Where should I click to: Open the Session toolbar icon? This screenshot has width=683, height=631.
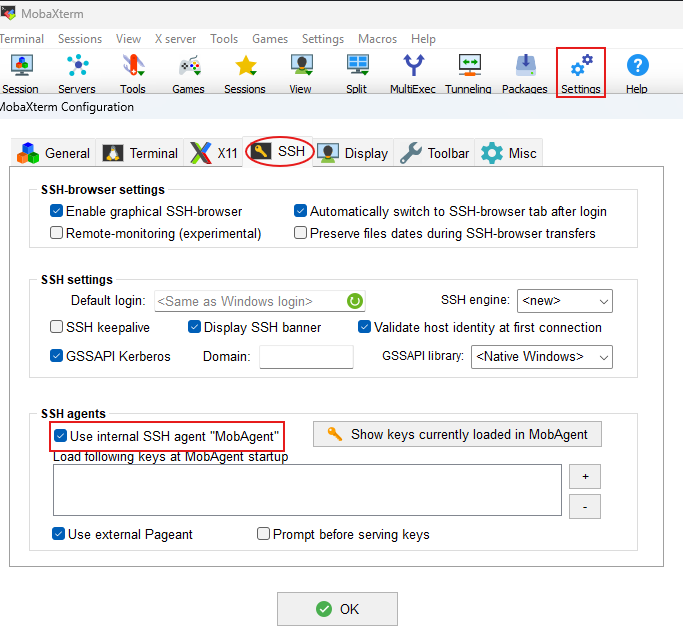21,74
